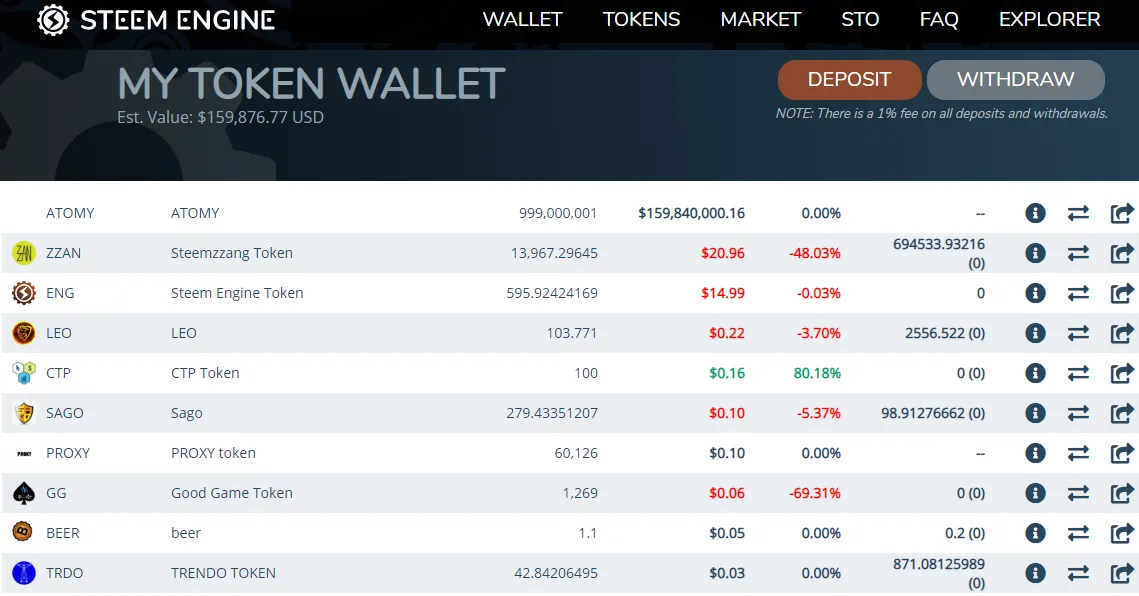Trade ATOMY via exchange arrows icon

click(1078, 213)
